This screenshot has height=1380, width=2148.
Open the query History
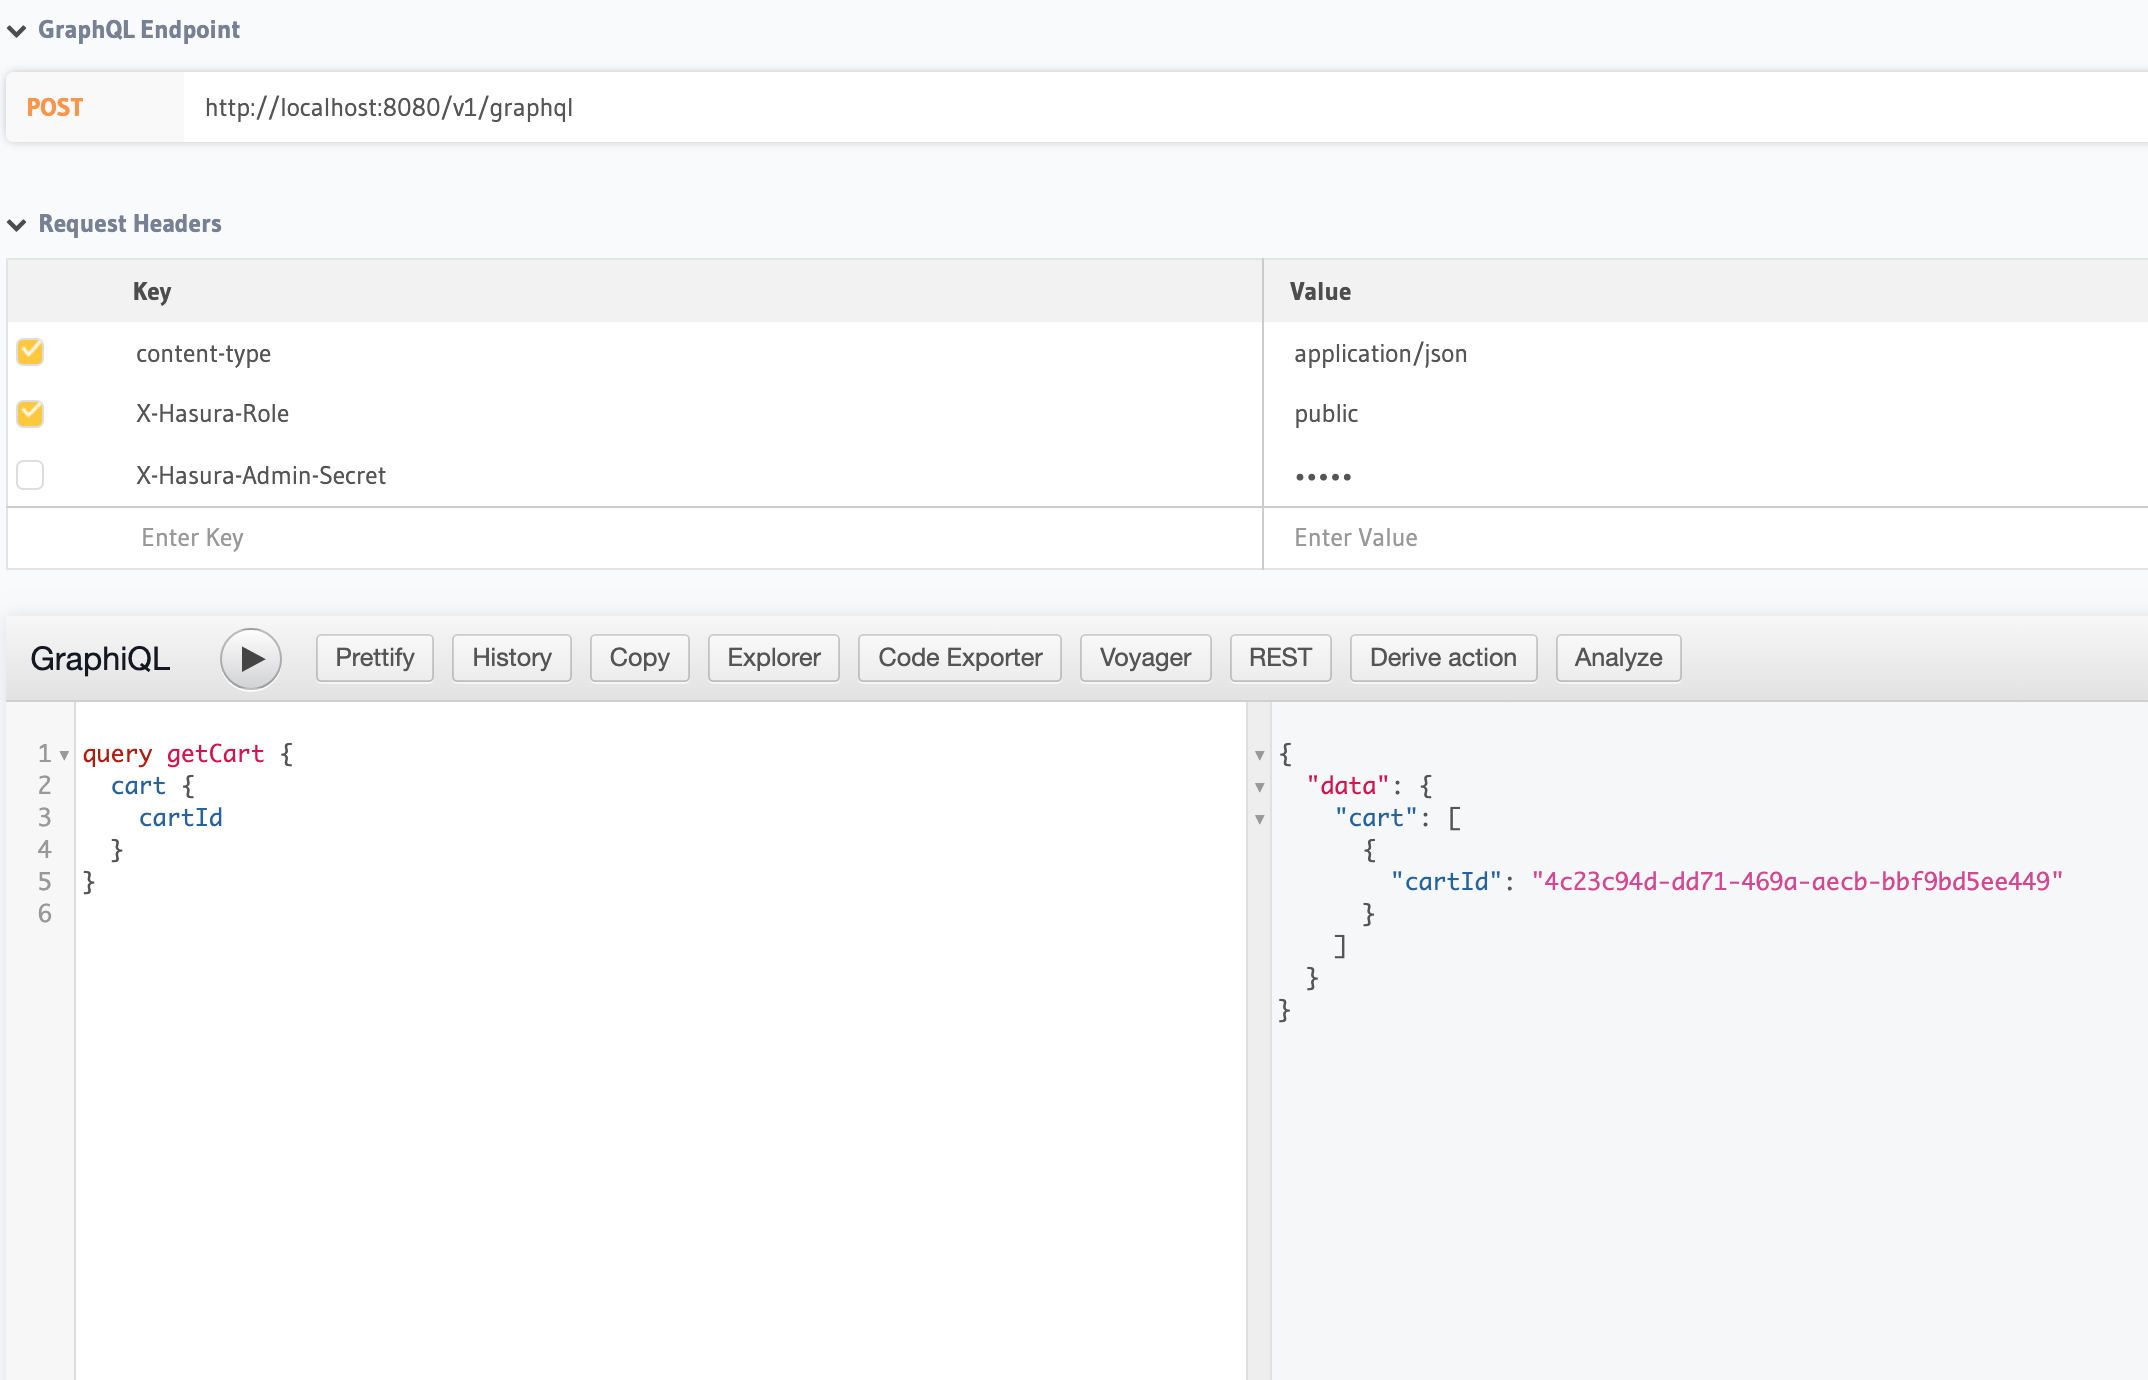coord(511,657)
